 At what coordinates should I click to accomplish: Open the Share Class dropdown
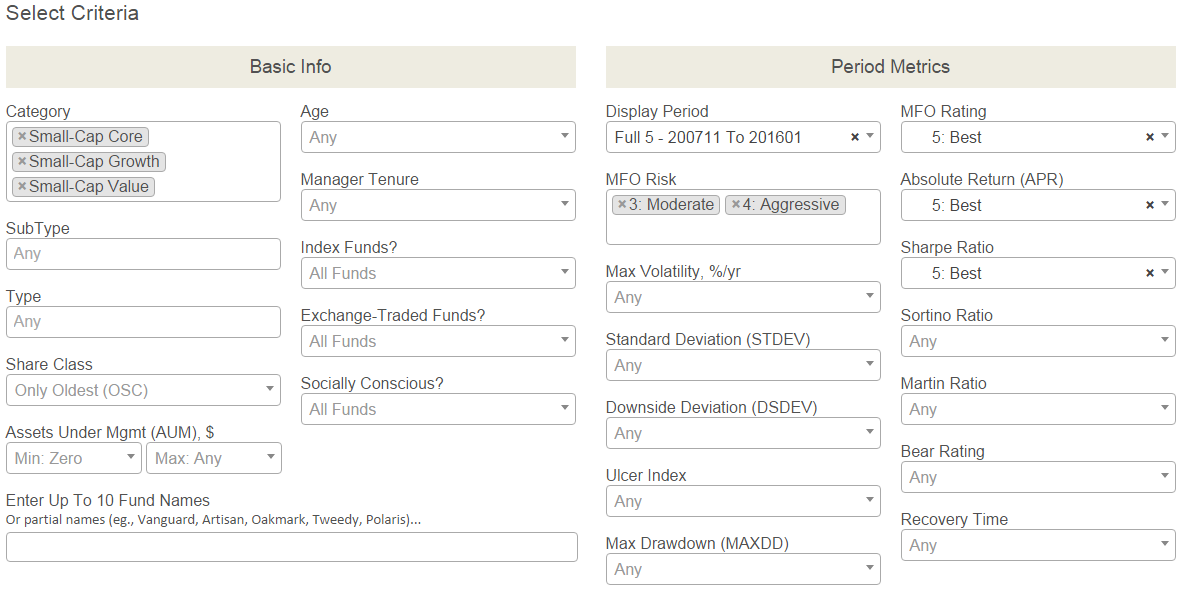tap(143, 390)
